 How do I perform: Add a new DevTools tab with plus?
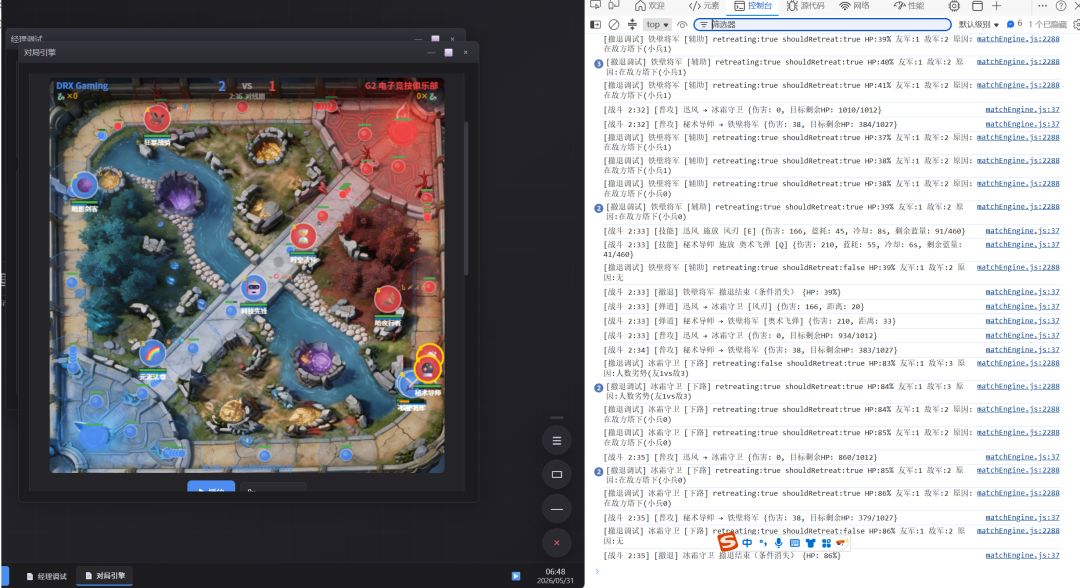pos(997,6)
